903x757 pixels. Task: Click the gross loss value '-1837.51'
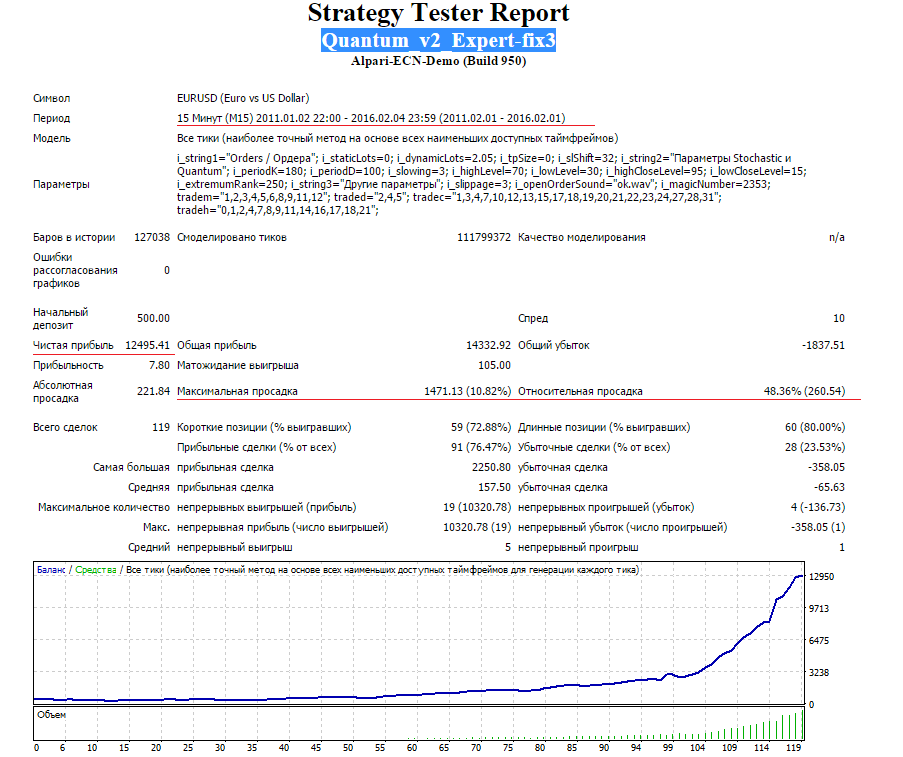824,346
